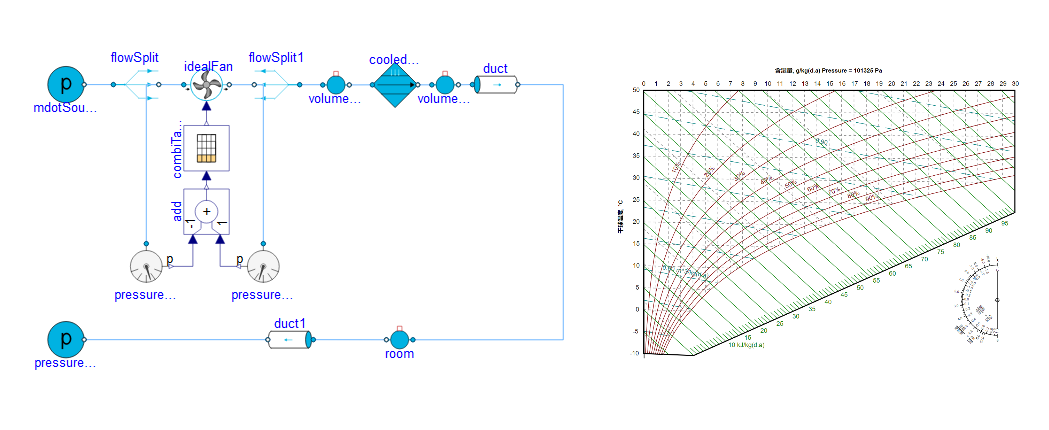Click the bottom-left pressure source block
This screenshot has width=1049, height=430.
(x=66, y=339)
